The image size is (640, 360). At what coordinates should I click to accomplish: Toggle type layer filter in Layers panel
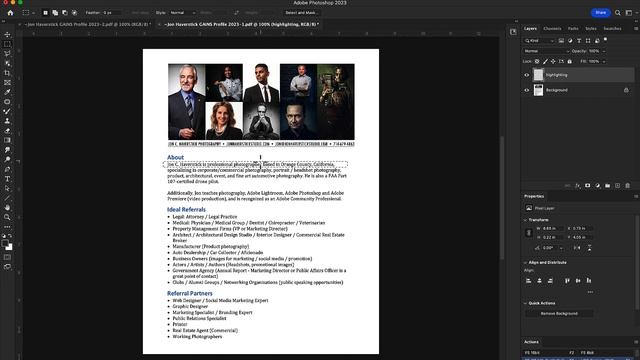point(579,41)
